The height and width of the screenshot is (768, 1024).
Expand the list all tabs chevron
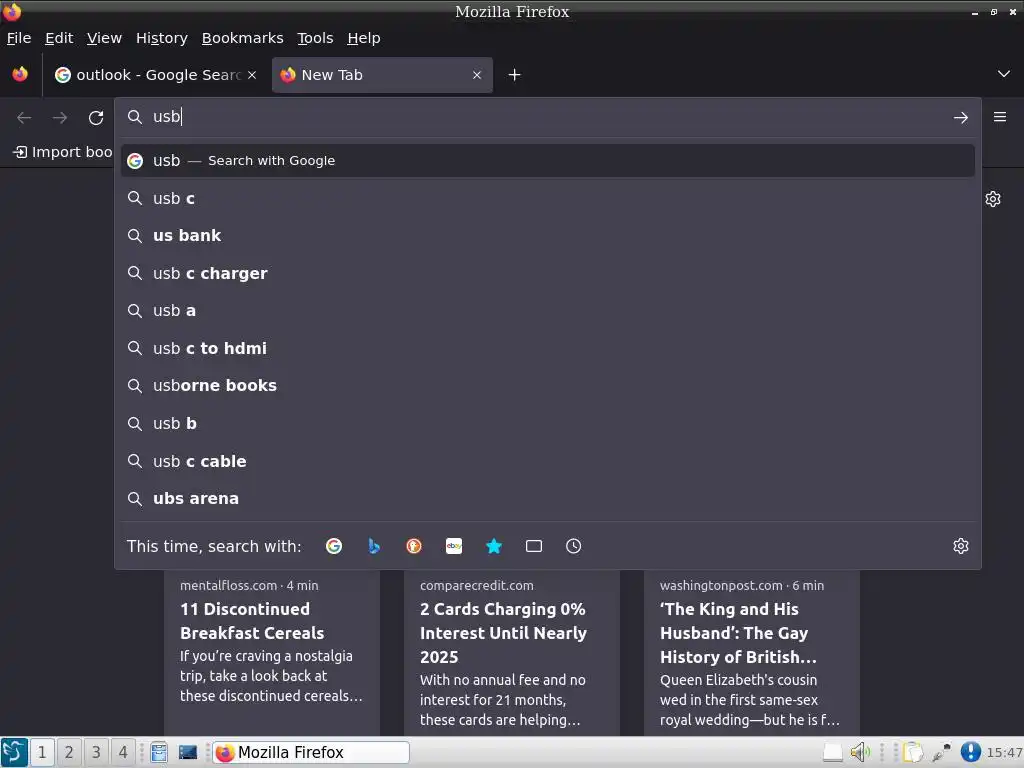[x=1004, y=74]
